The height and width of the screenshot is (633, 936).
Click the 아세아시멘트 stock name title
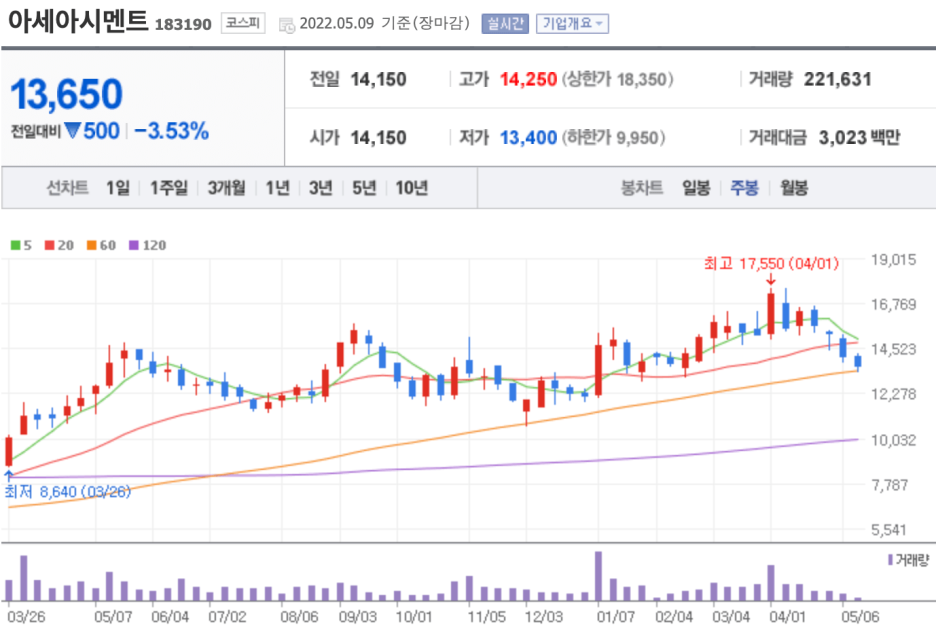coord(78,21)
